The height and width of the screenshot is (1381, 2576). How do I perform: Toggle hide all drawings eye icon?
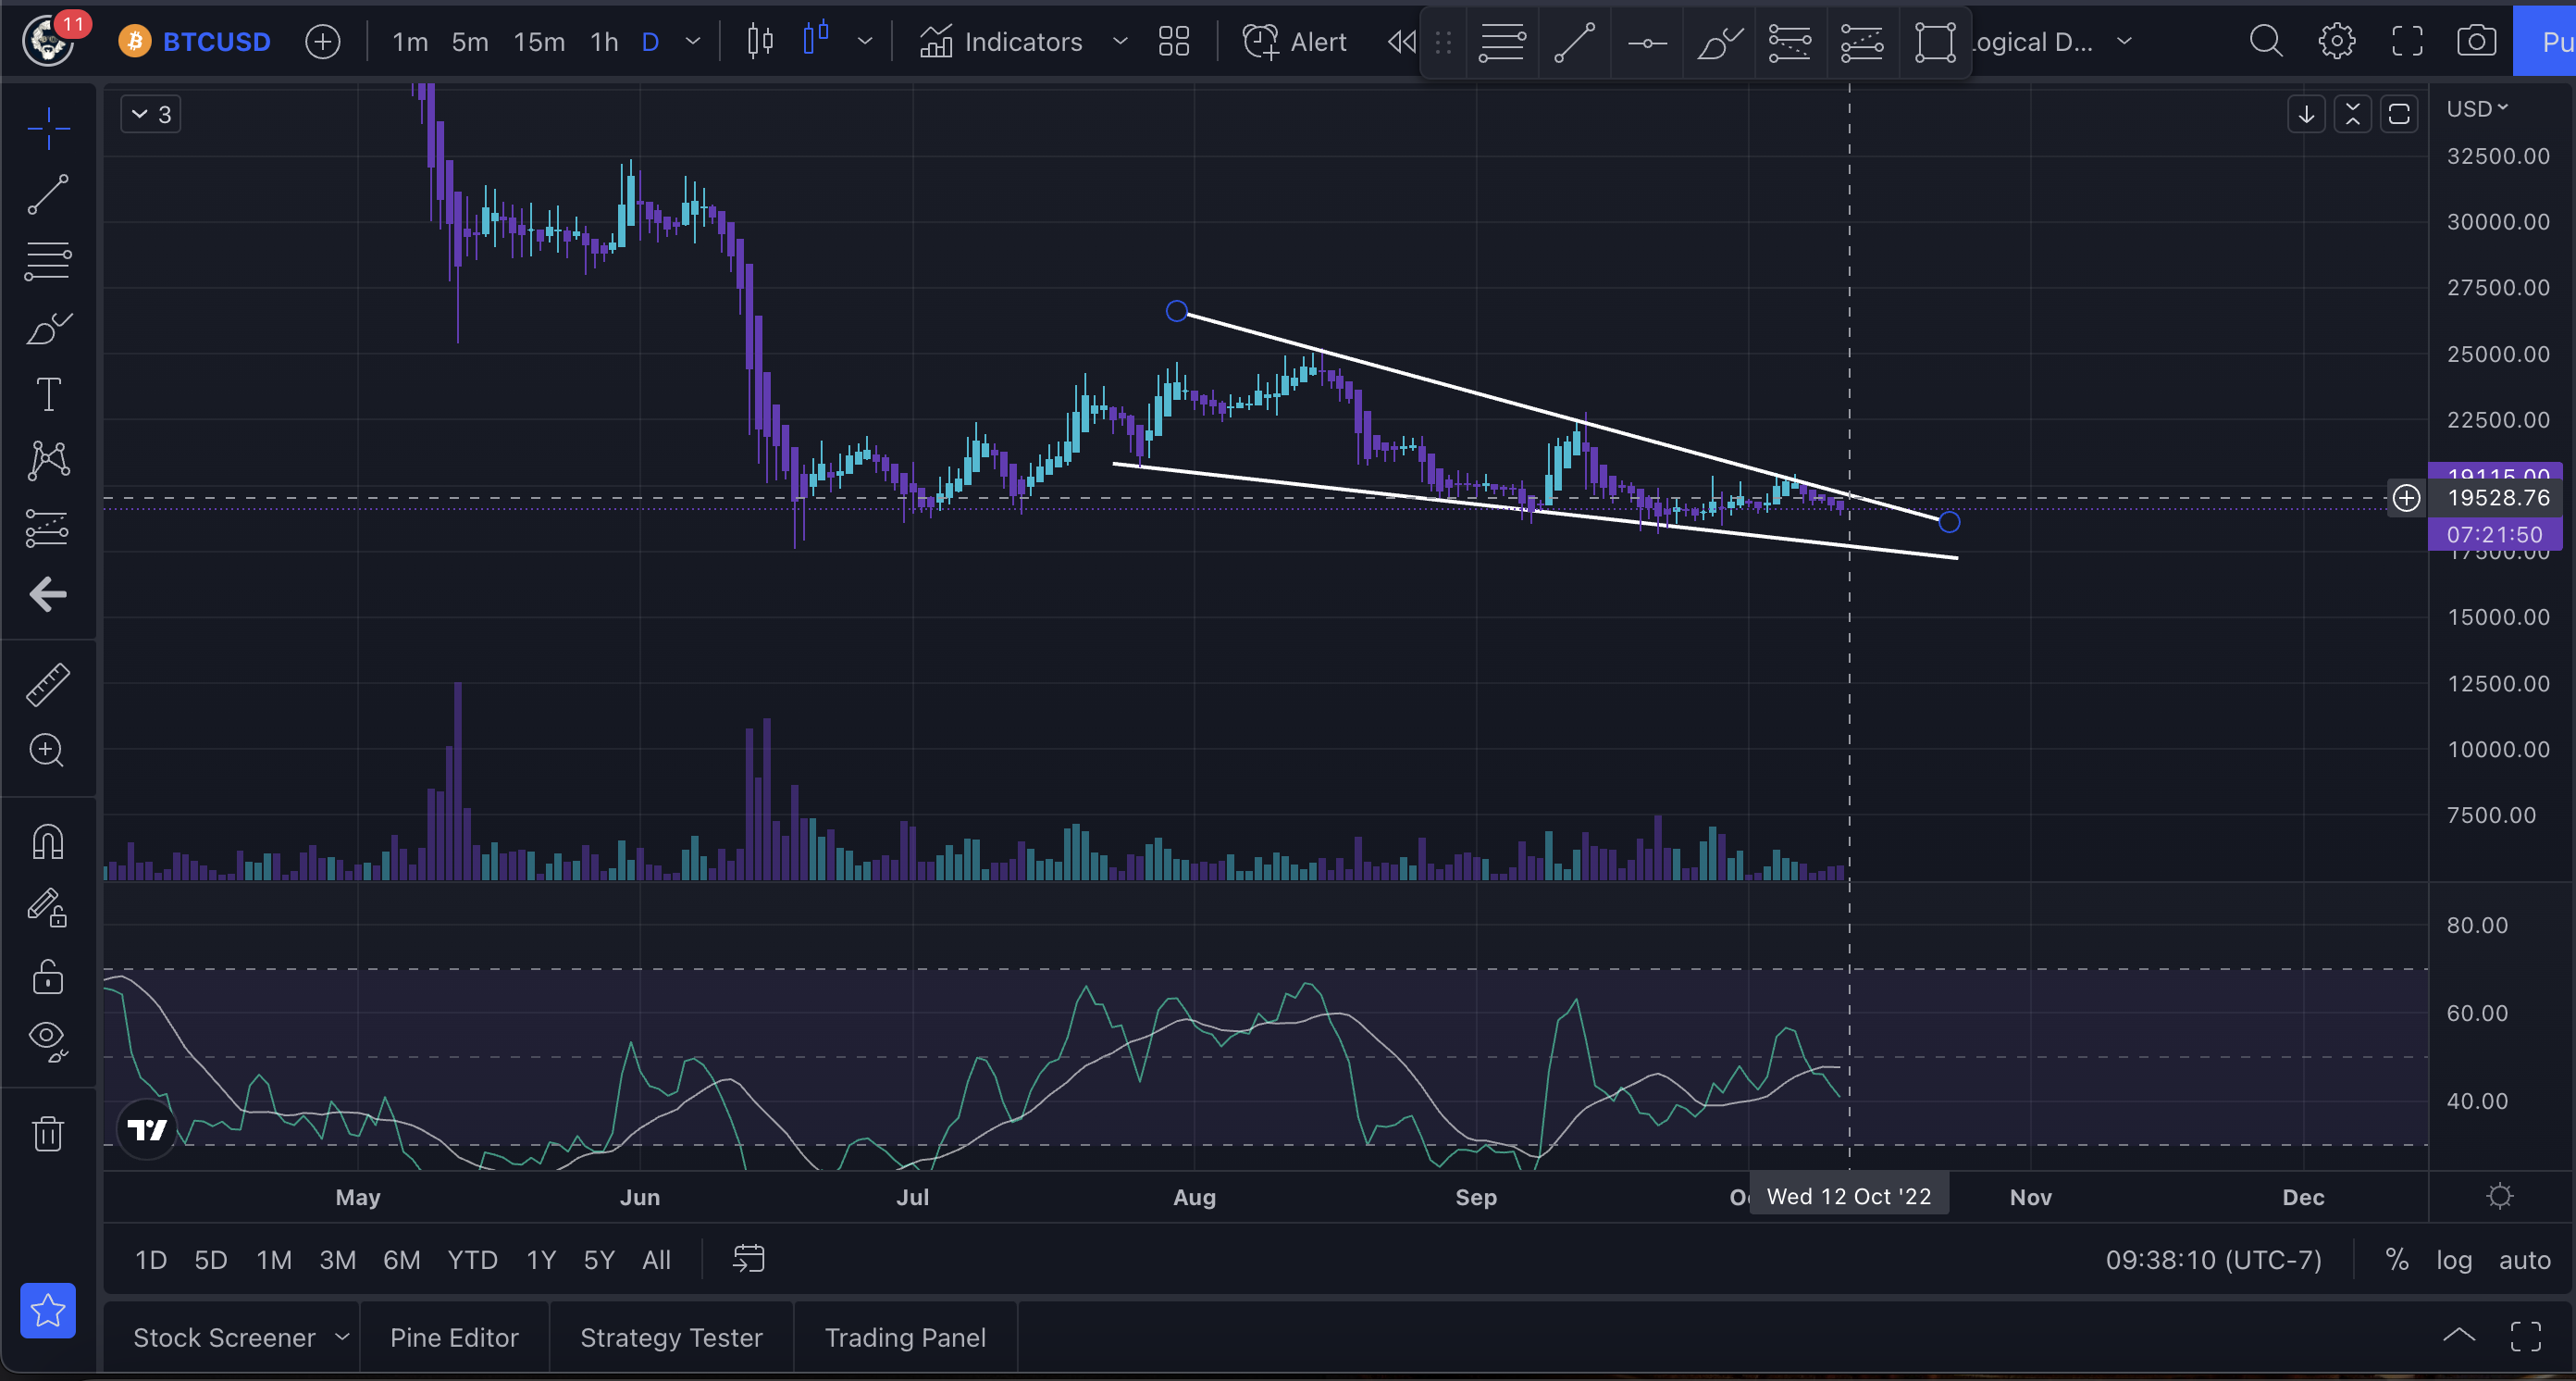[48, 1040]
